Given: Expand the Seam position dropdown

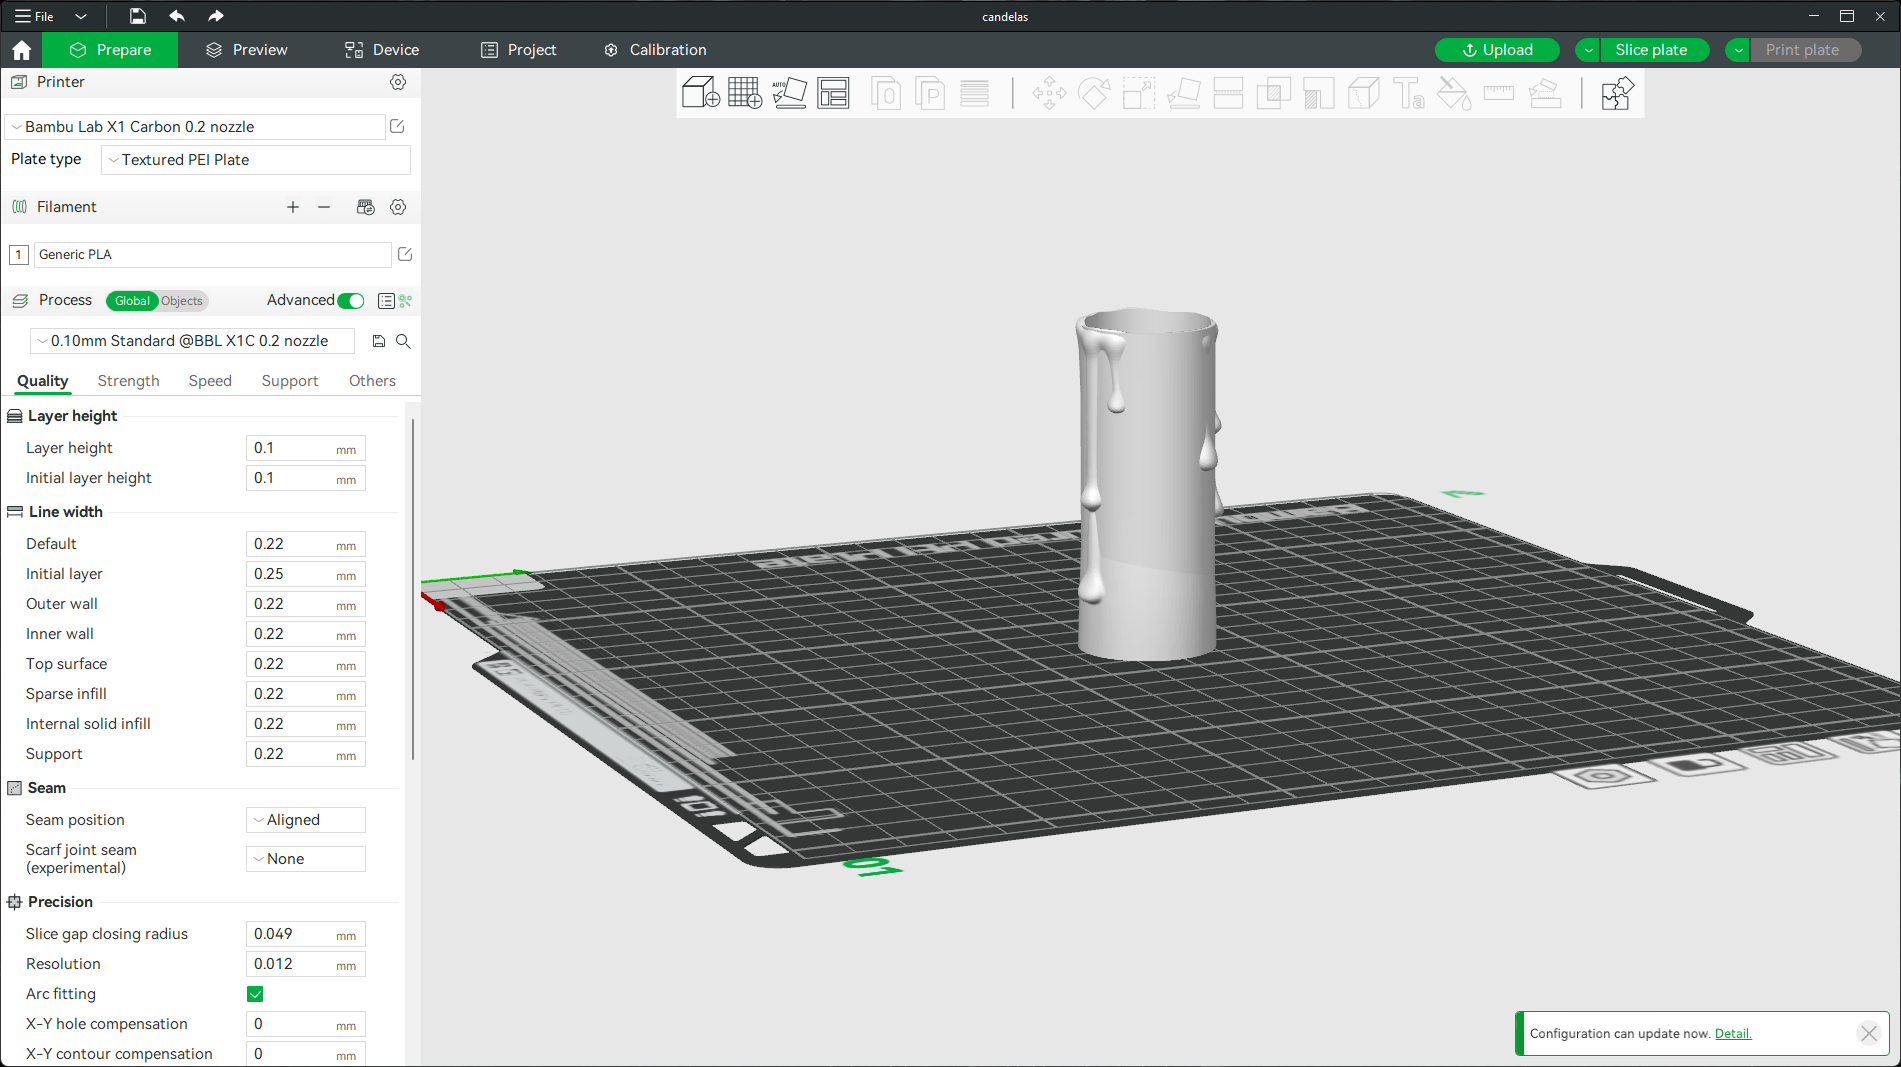Looking at the screenshot, I should click(x=306, y=820).
